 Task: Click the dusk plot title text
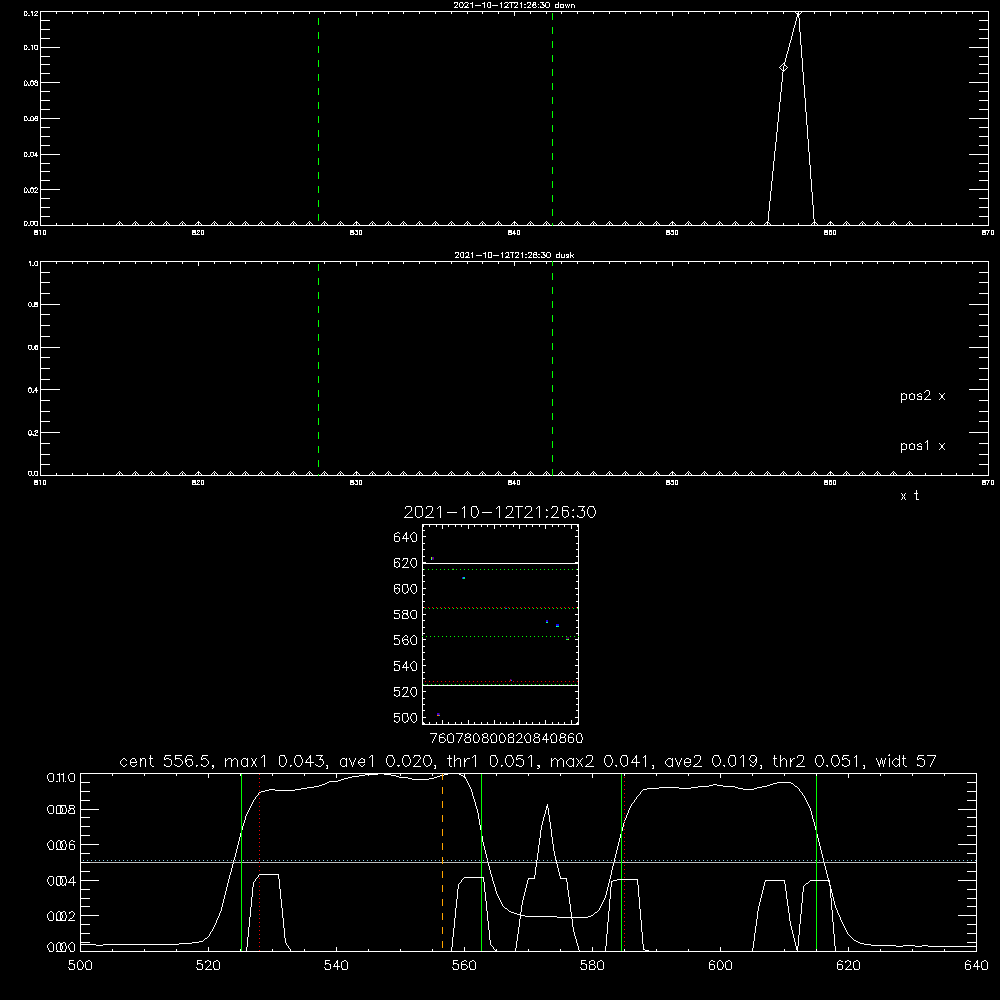[514, 255]
